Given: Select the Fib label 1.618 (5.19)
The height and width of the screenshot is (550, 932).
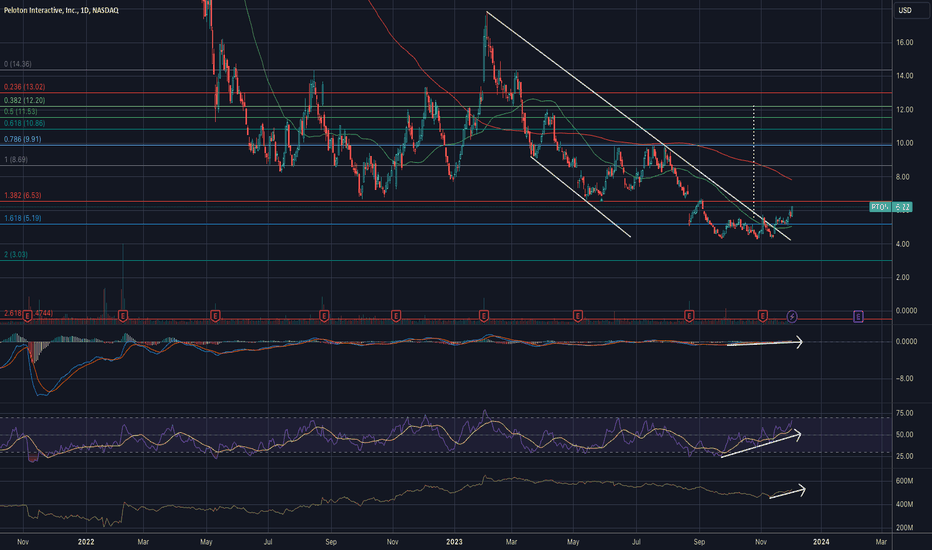Looking at the screenshot, I should 23,218.
